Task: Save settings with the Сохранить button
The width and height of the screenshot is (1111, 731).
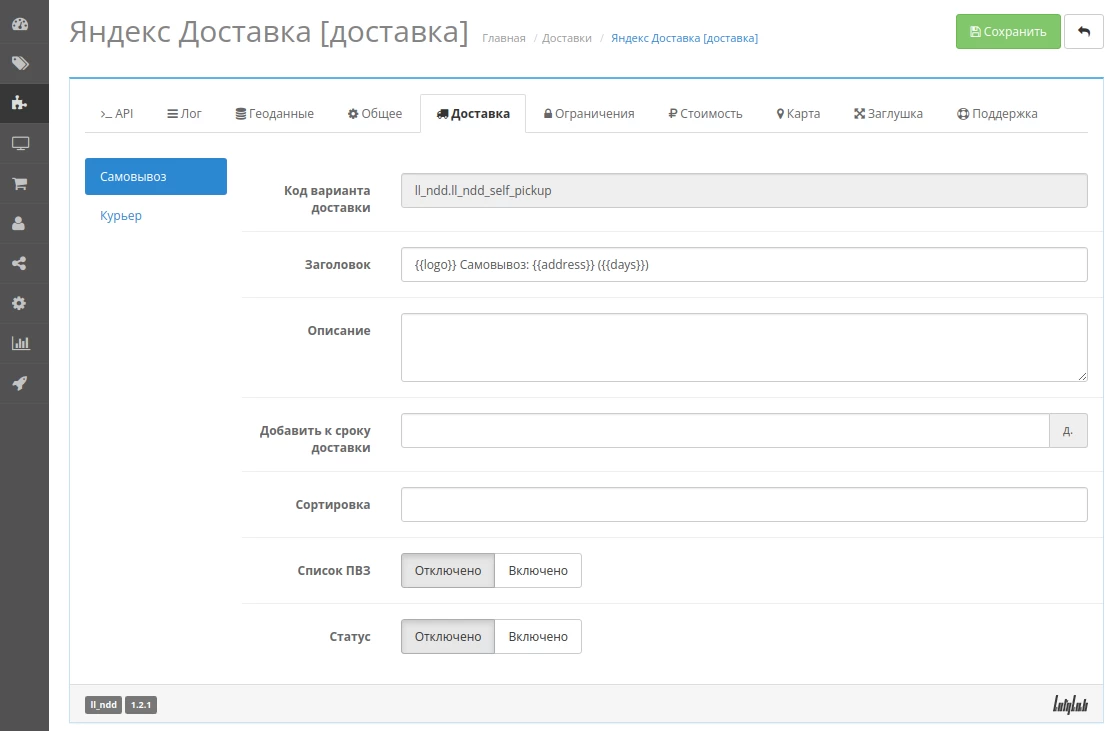Action: click(x=1008, y=31)
